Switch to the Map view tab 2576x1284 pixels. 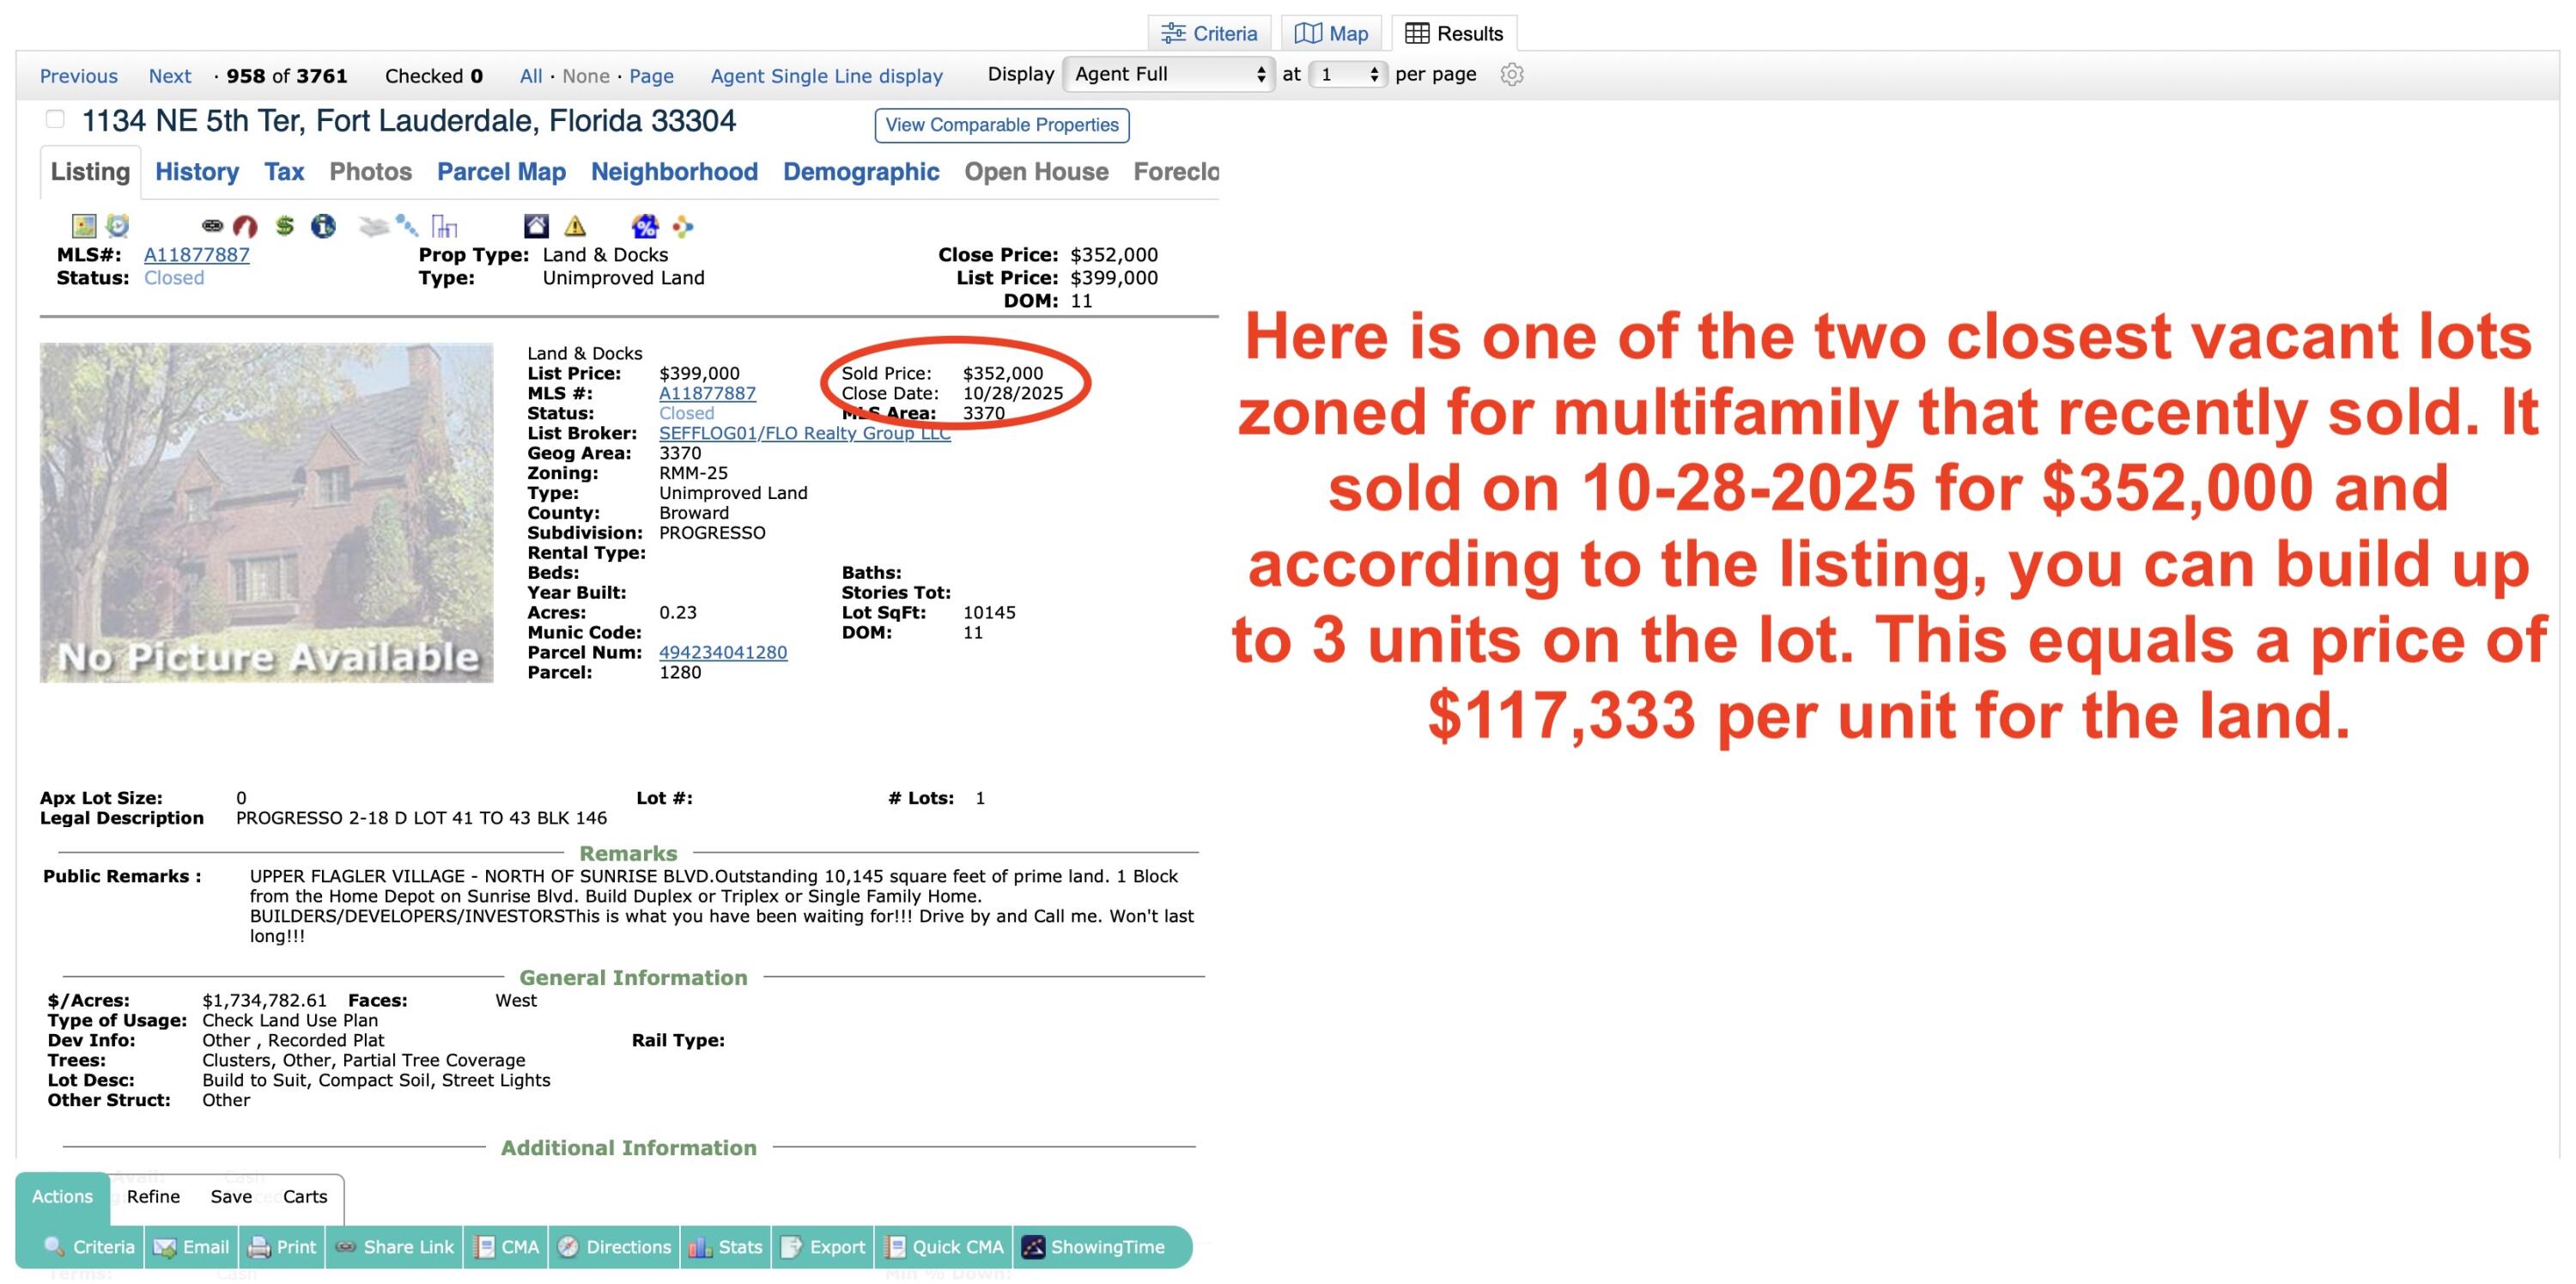(x=1331, y=33)
